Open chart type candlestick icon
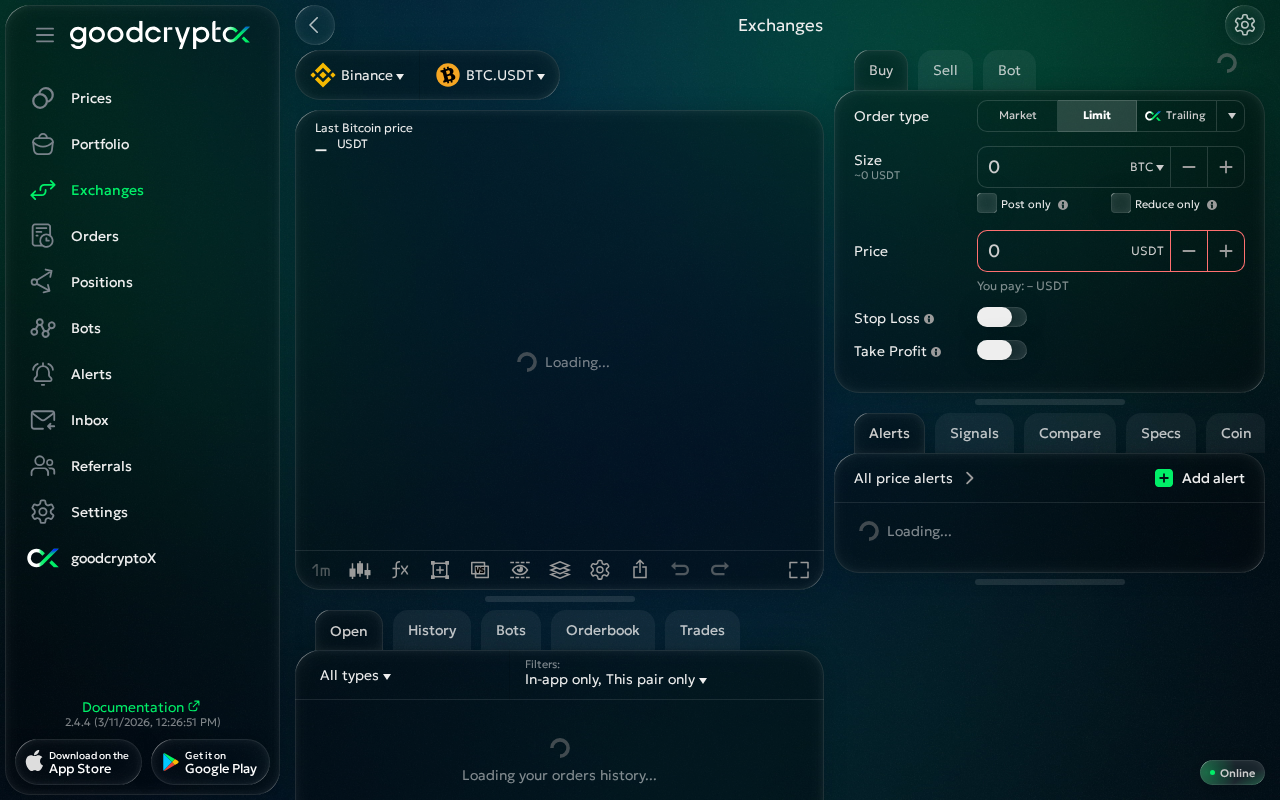1280x800 pixels. pyautogui.click(x=360, y=570)
